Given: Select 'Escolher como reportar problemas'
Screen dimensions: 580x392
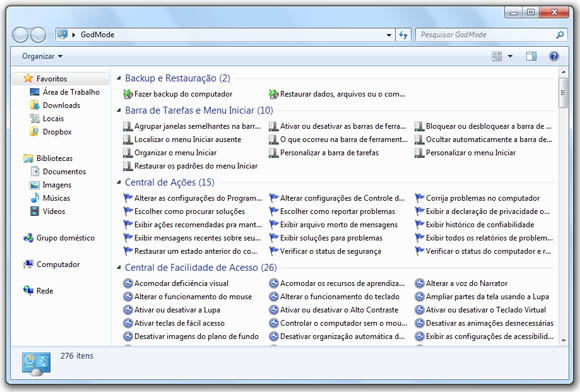Looking at the screenshot, I should [x=332, y=212].
